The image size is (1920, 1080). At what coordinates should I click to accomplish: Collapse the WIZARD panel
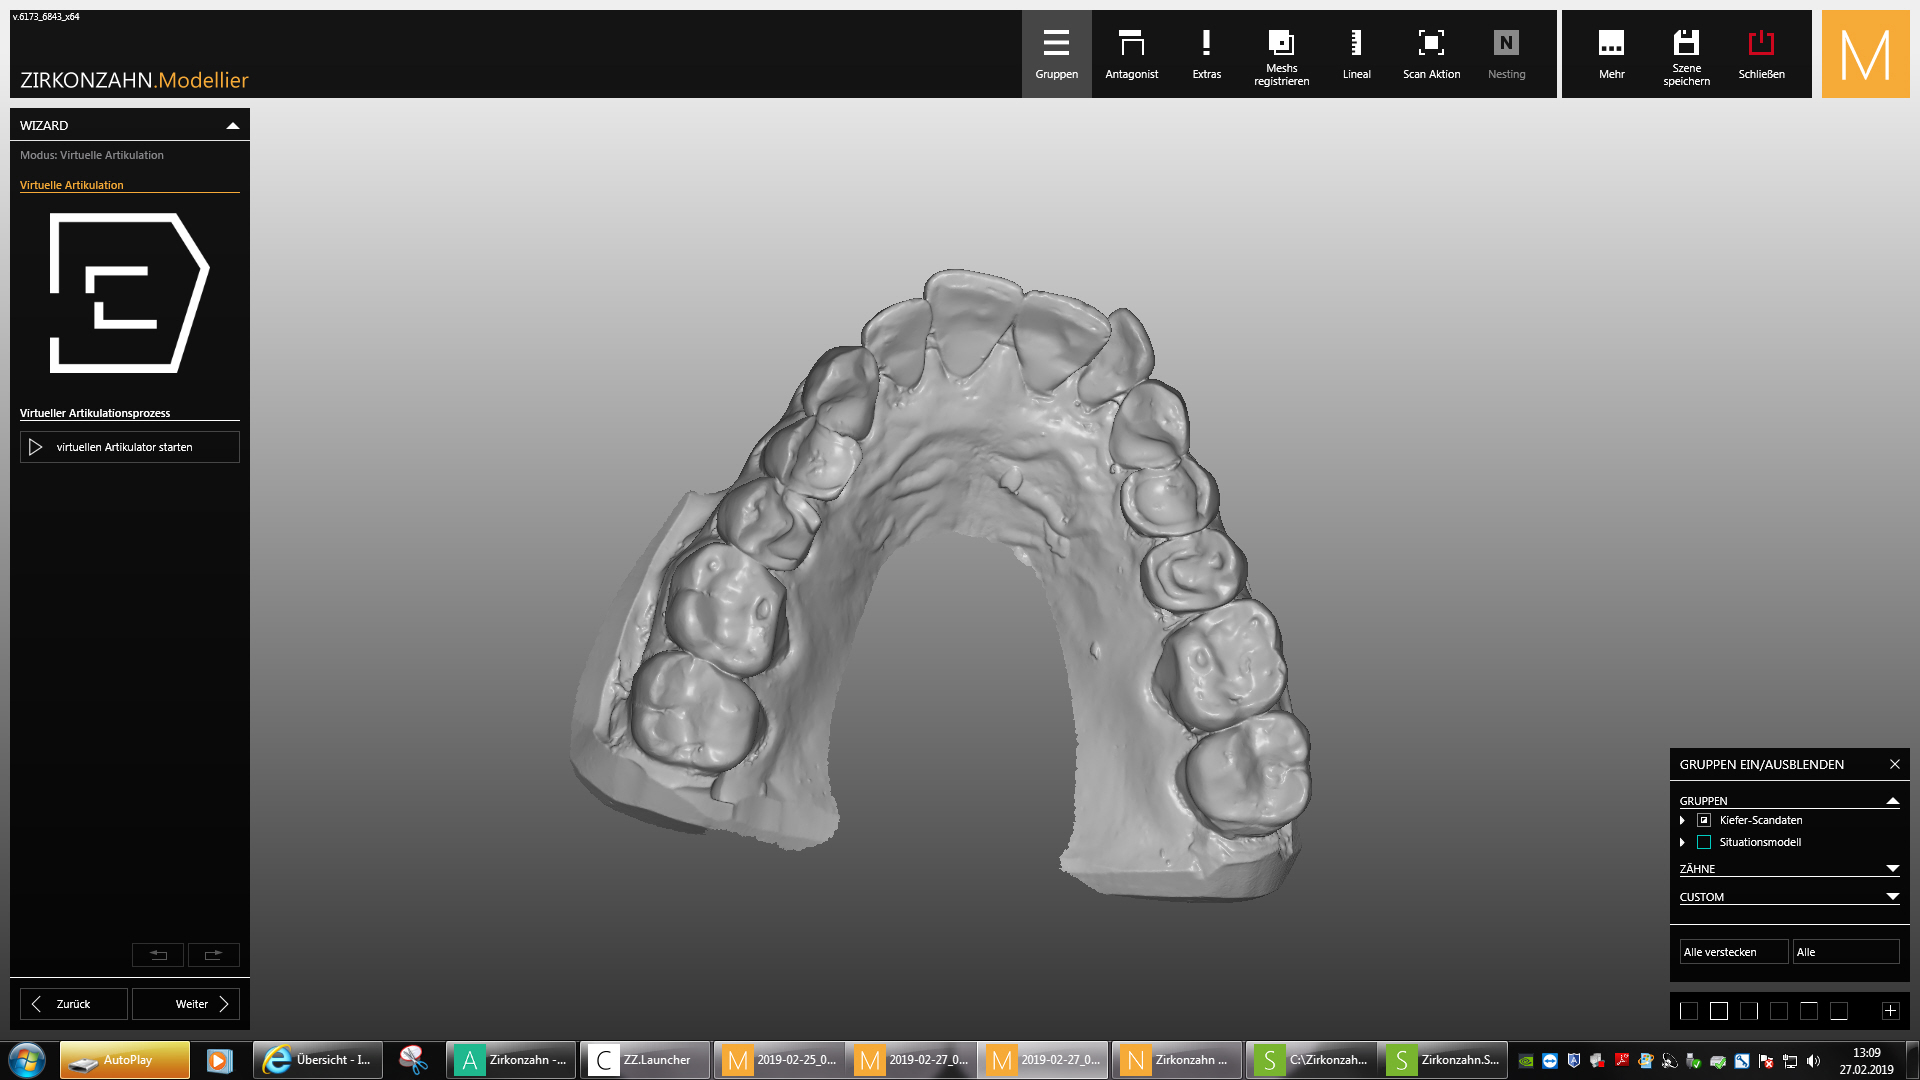click(x=233, y=125)
